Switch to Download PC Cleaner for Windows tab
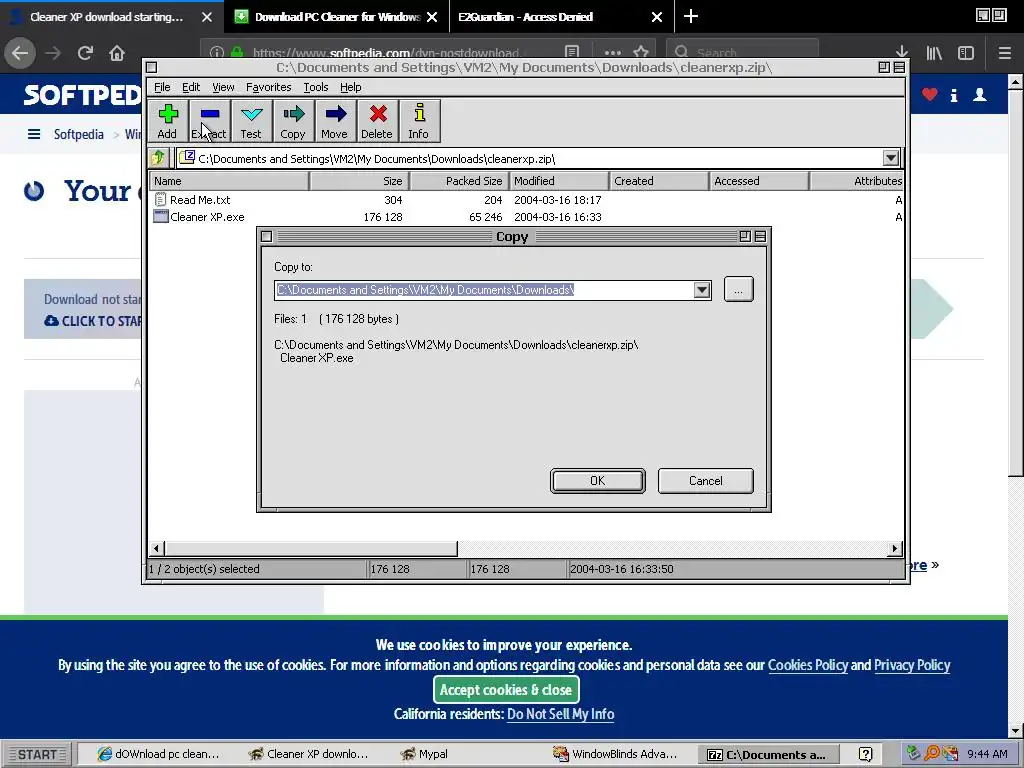Viewport: 1024px width, 768px height. pos(336,17)
